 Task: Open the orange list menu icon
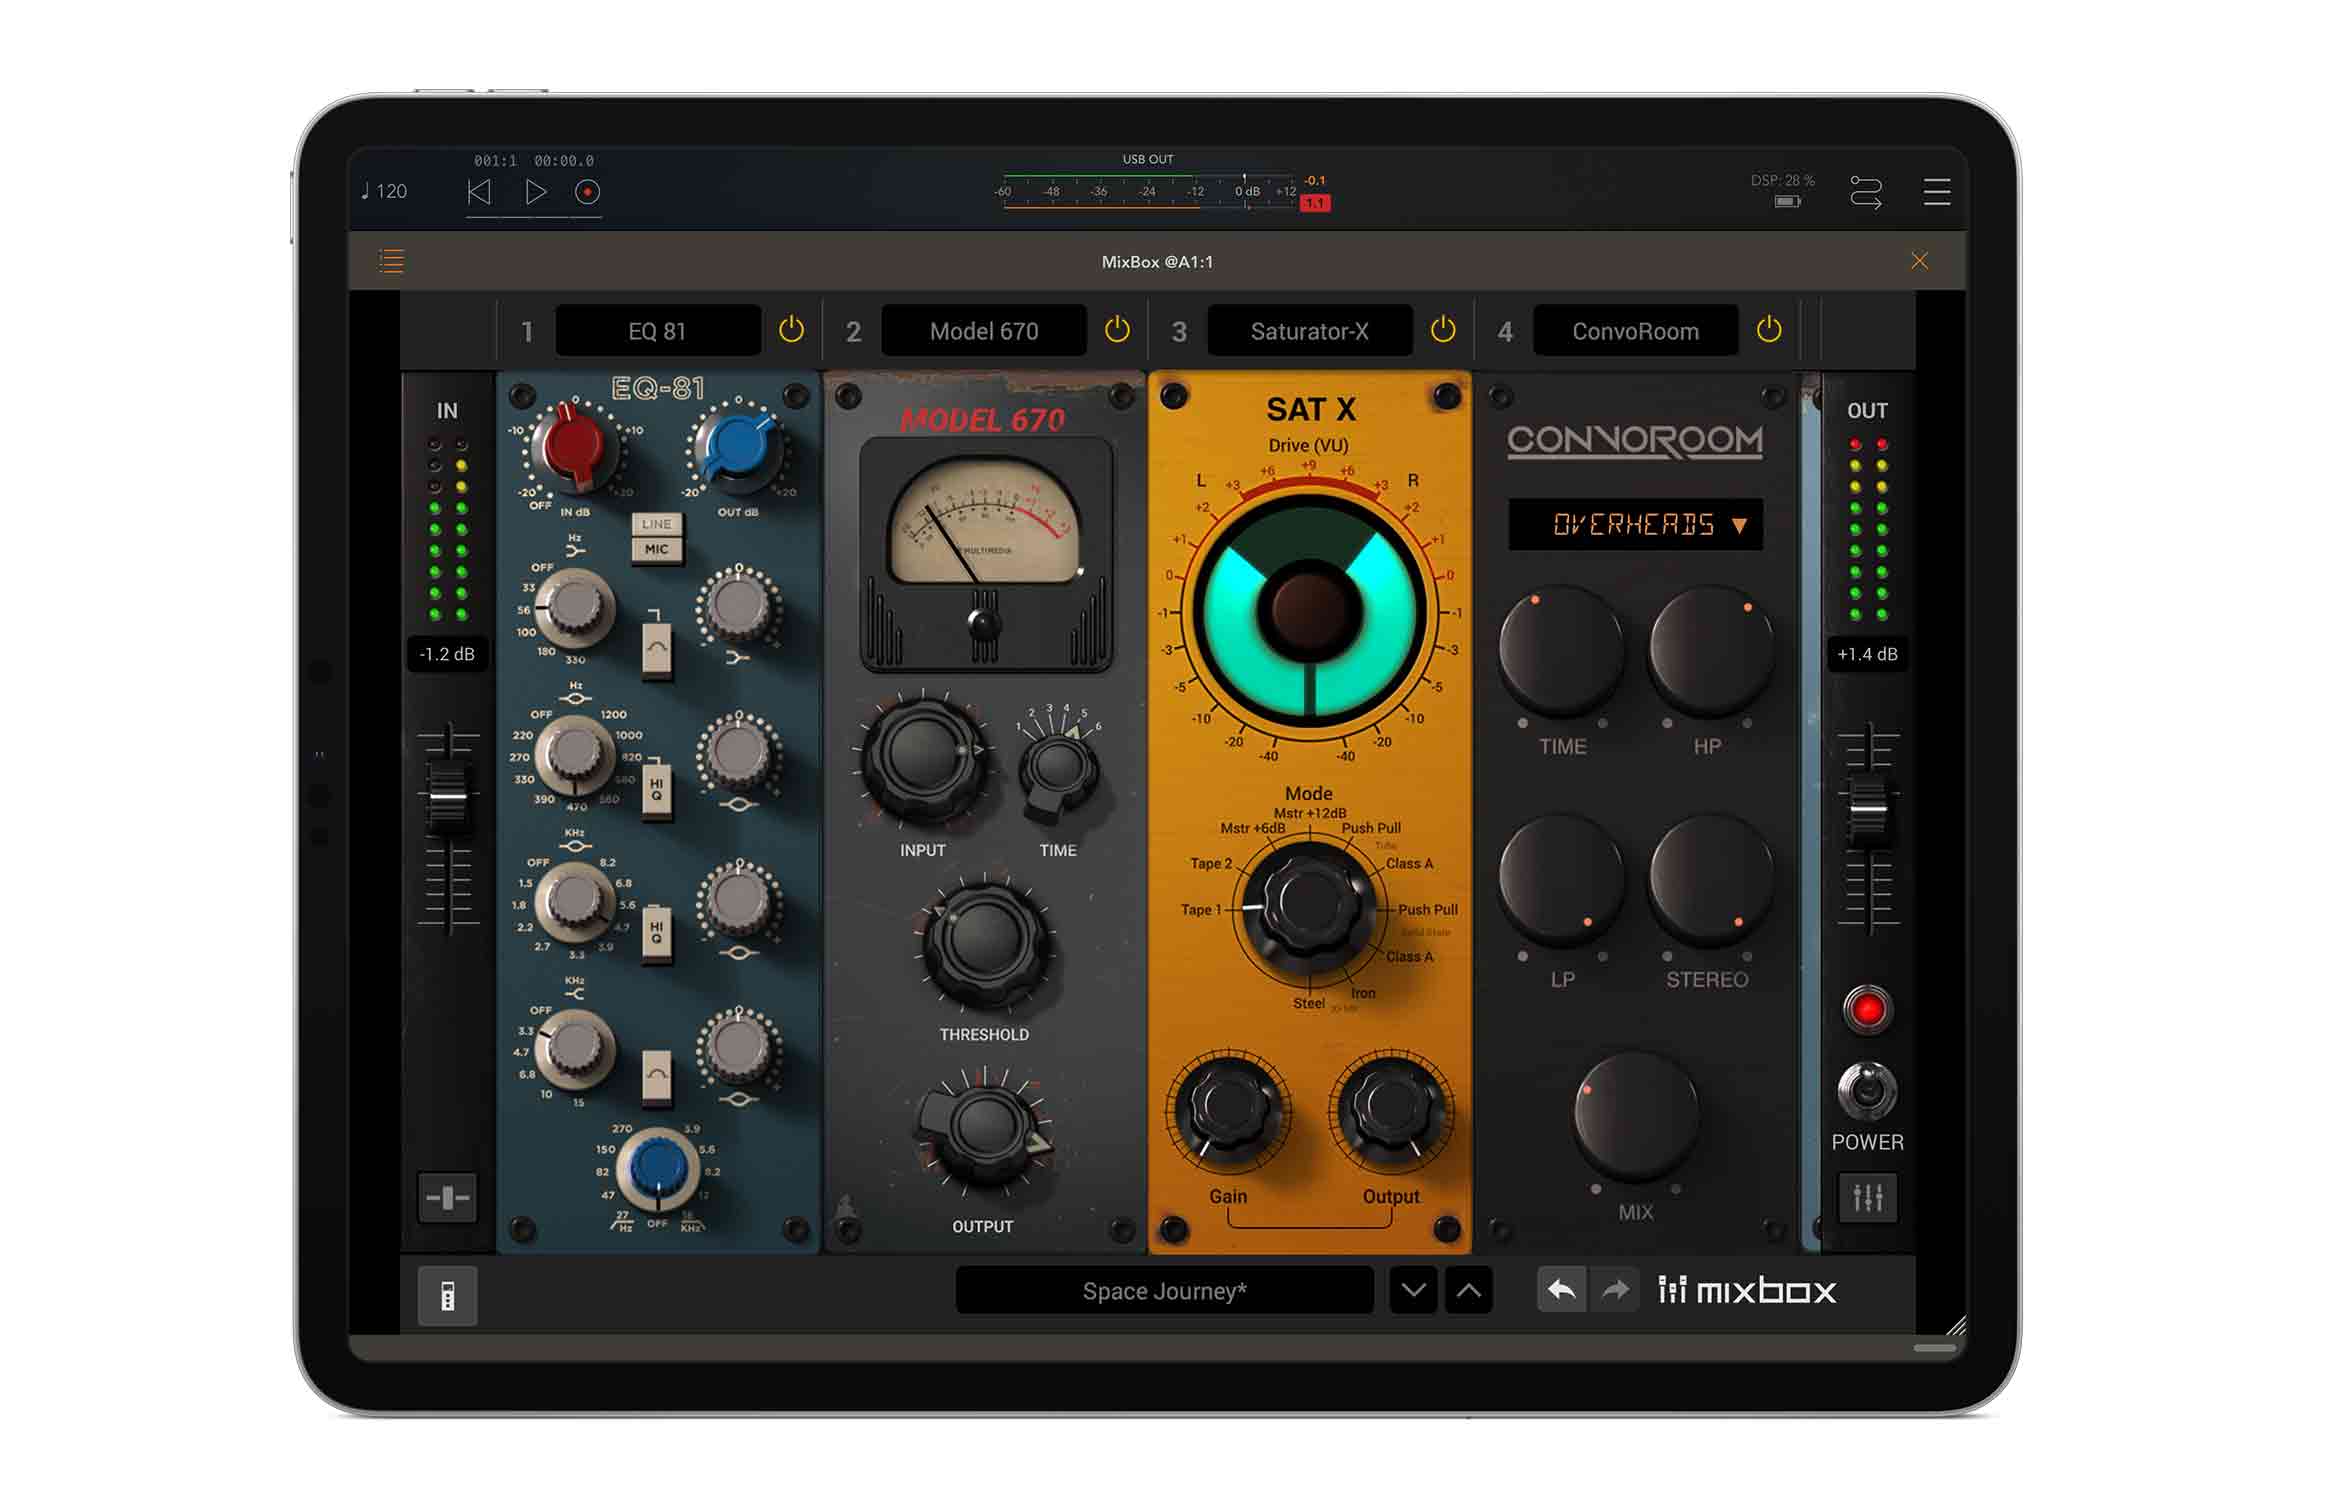392,261
